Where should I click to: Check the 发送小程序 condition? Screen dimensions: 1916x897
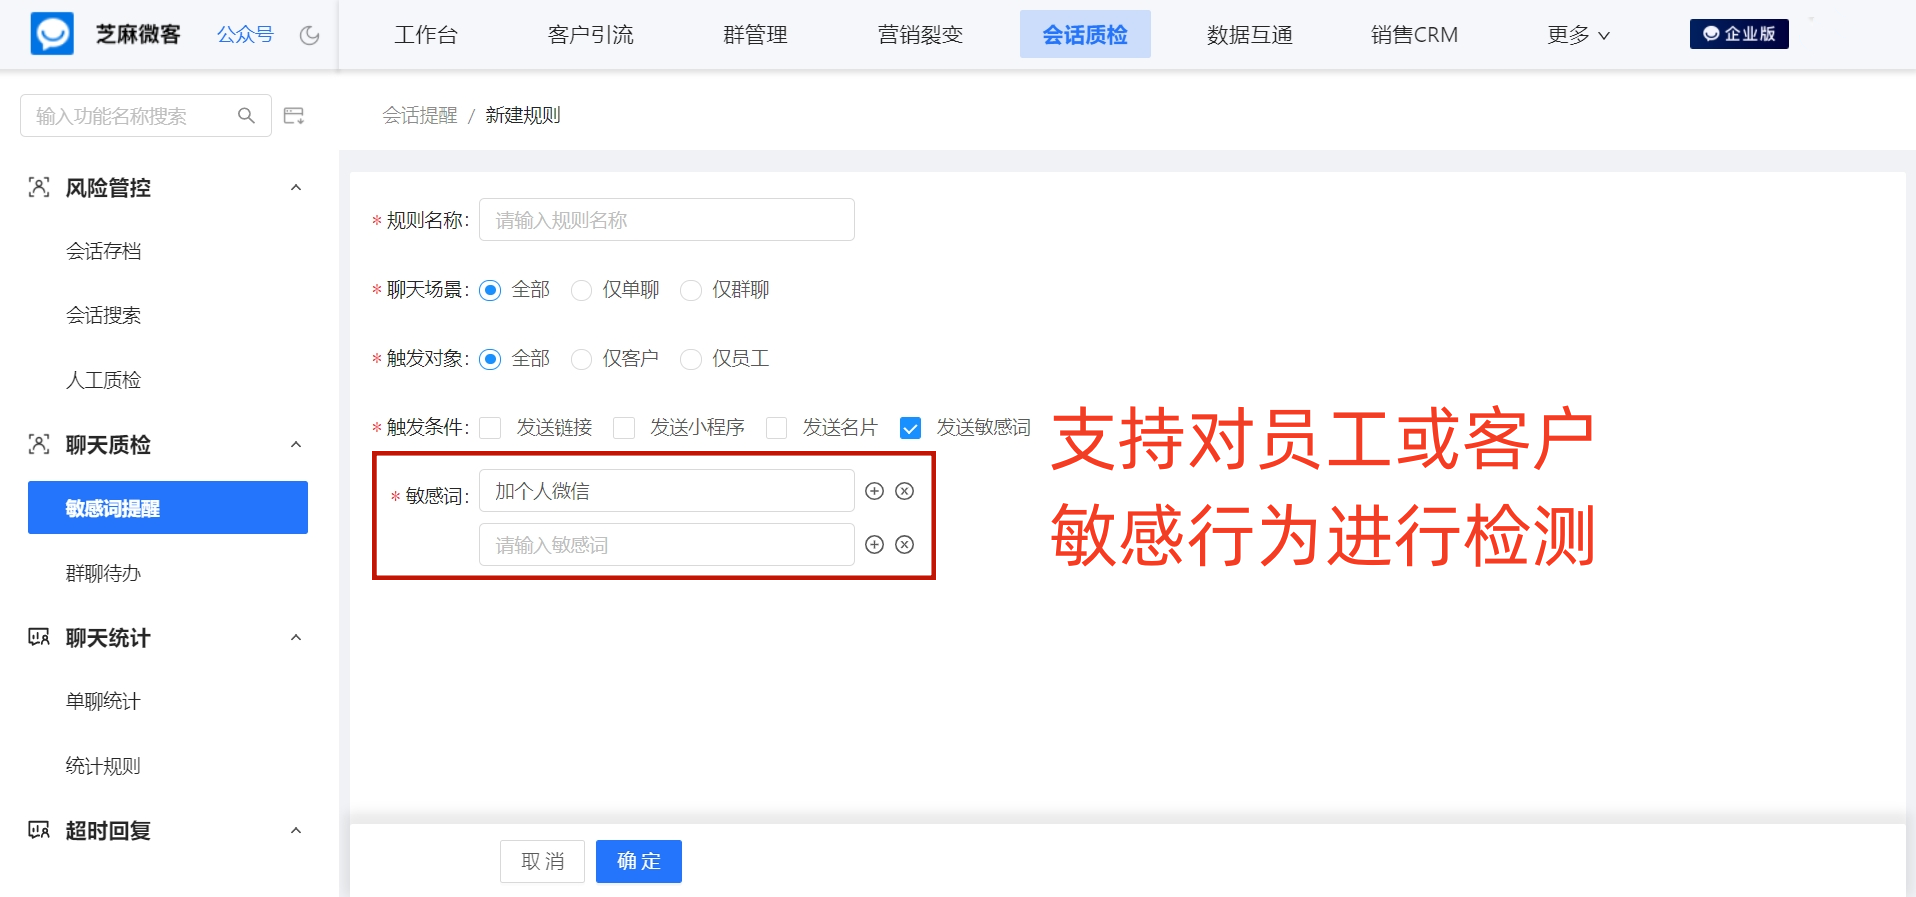click(x=624, y=428)
